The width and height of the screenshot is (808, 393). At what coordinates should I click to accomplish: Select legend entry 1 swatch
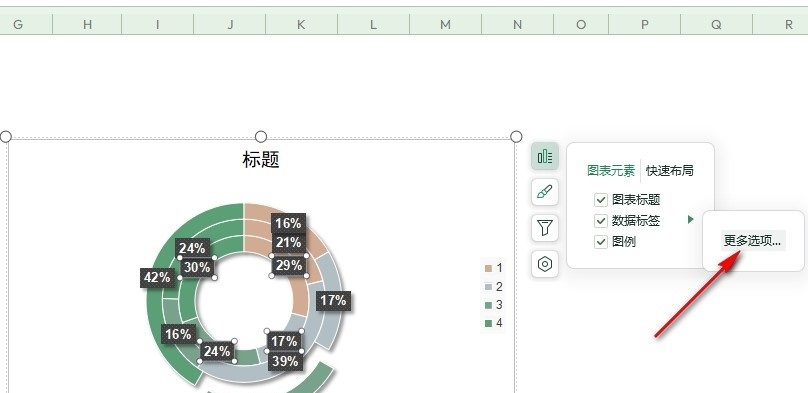(x=489, y=268)
